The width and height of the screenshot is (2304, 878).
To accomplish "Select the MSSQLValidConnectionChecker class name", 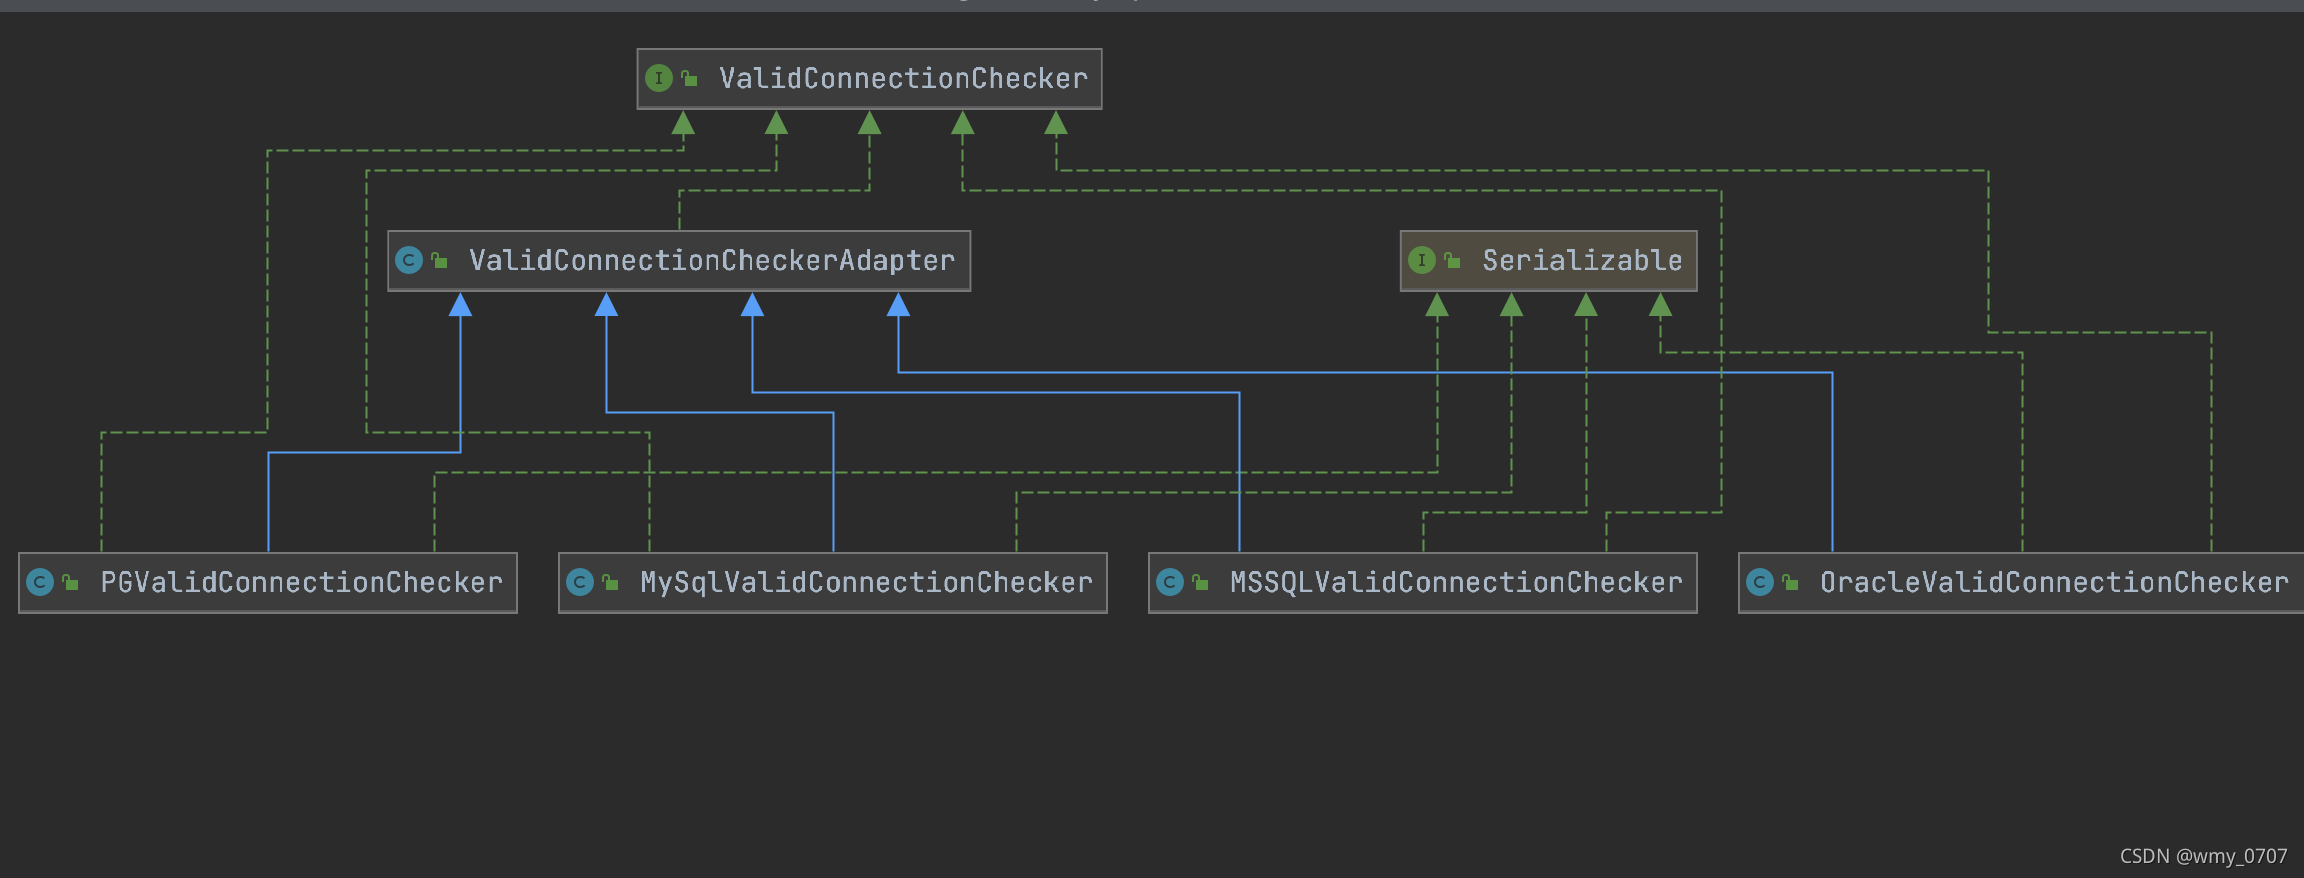I will (x=1456, y=582).
